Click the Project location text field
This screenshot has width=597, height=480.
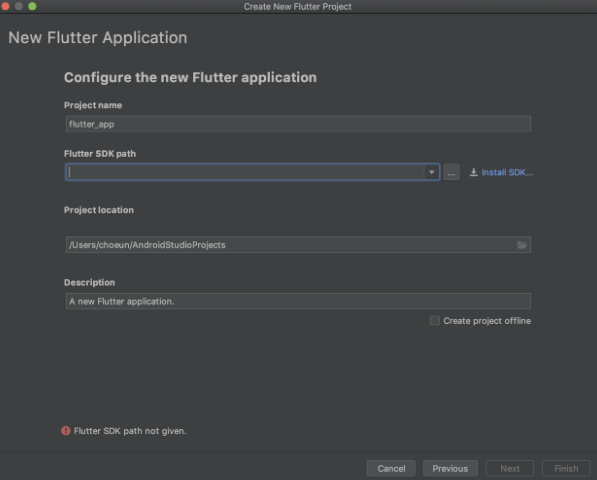(x=298, y=245)
